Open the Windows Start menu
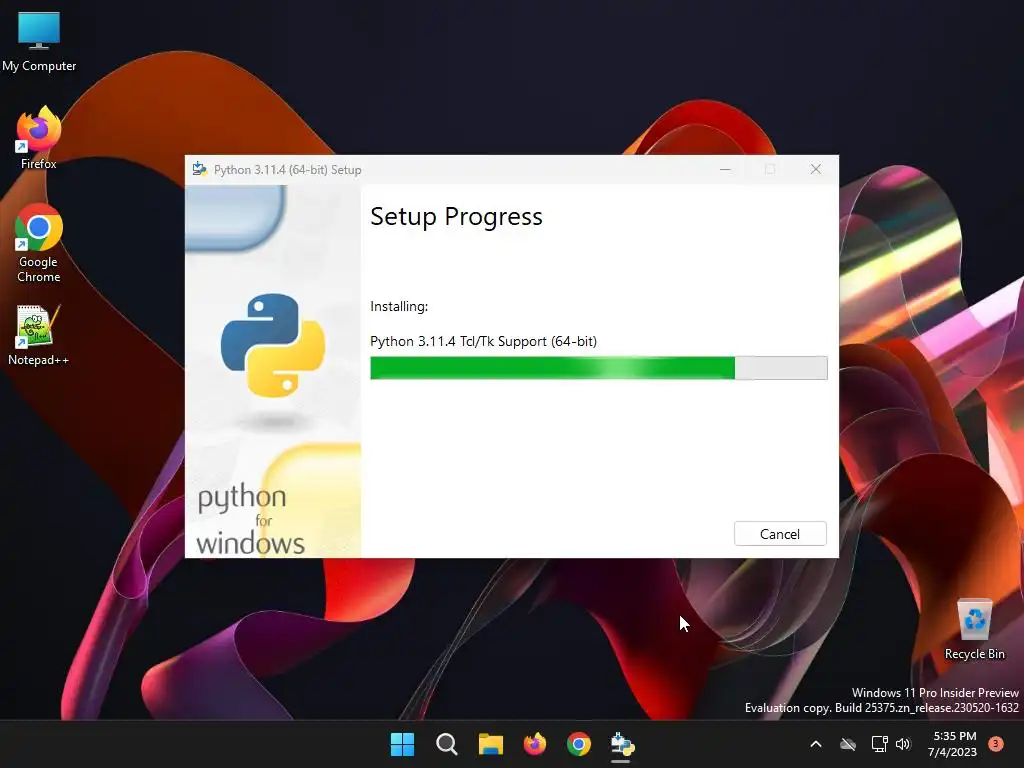 402,744
